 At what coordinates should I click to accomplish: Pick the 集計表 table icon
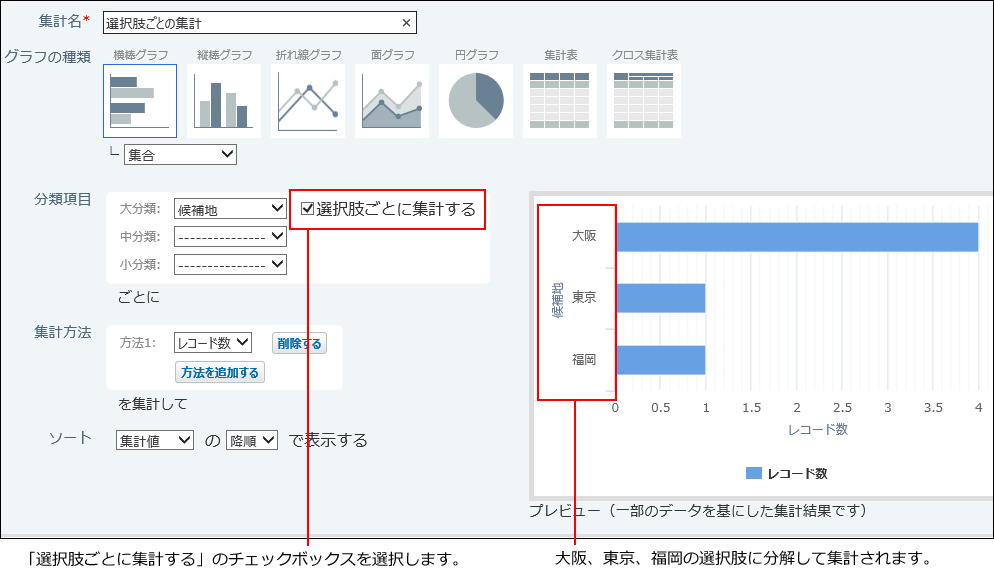click(560, 101)
